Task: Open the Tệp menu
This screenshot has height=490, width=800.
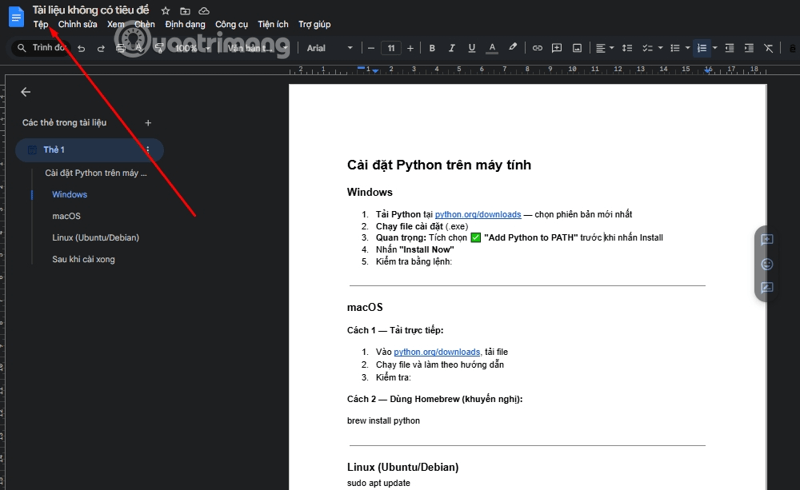Action: coord(40,24)
